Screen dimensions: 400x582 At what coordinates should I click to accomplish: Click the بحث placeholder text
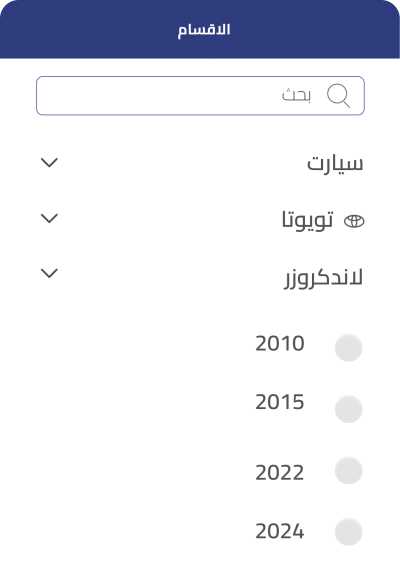click(296, 95)
